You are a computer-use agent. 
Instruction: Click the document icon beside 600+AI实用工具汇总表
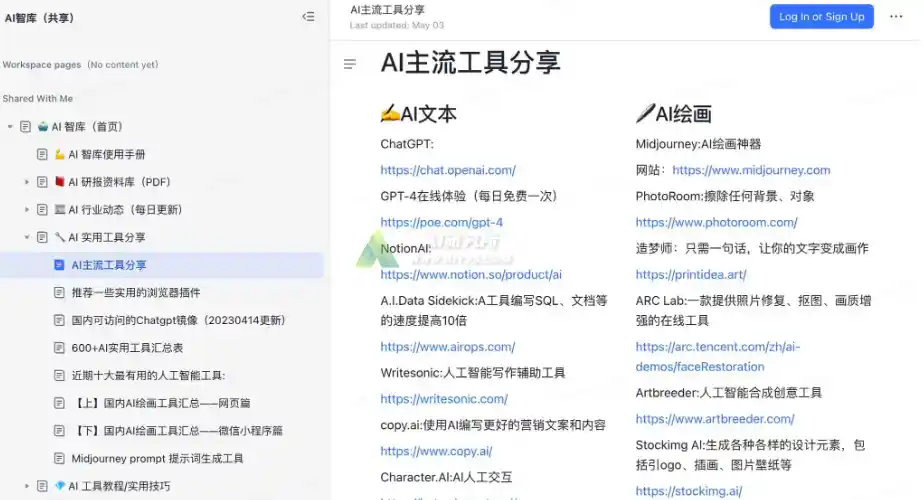point(59,348)
